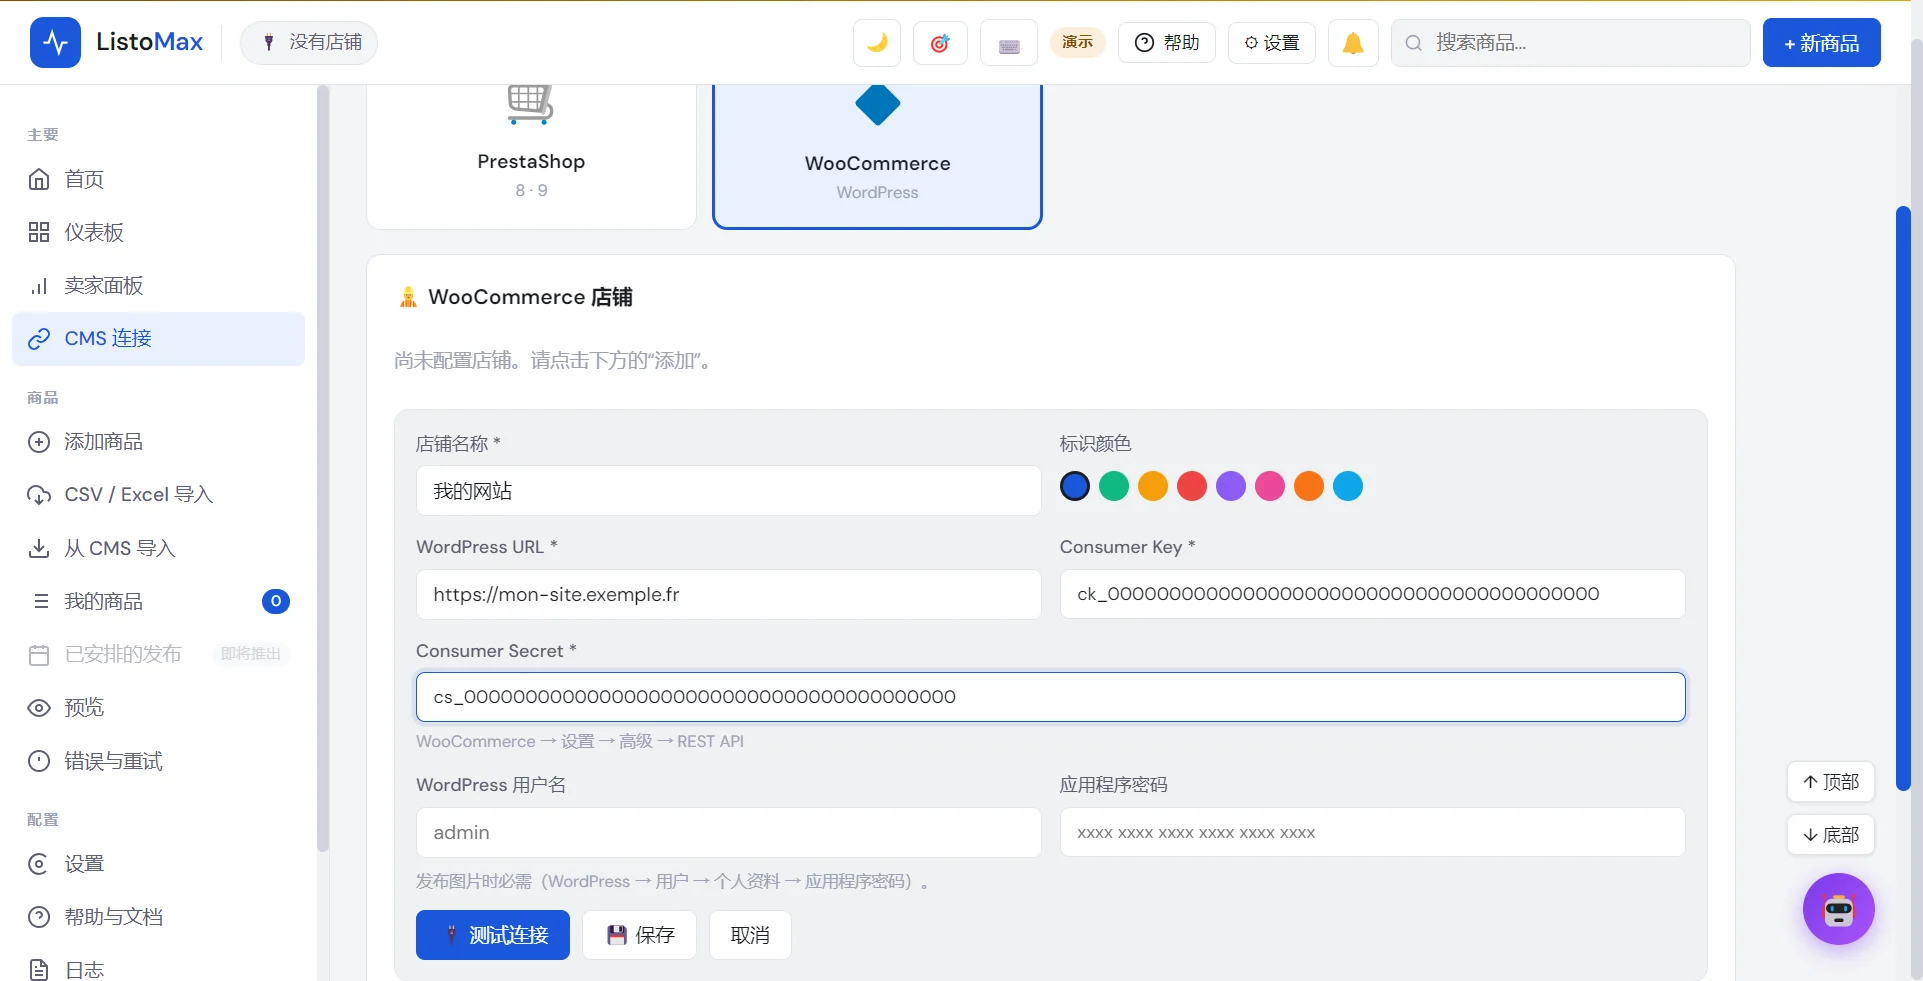Open 卖家面板 in sidebar
The height and width of the screenshot is (981, 1923).
point(158,285)
